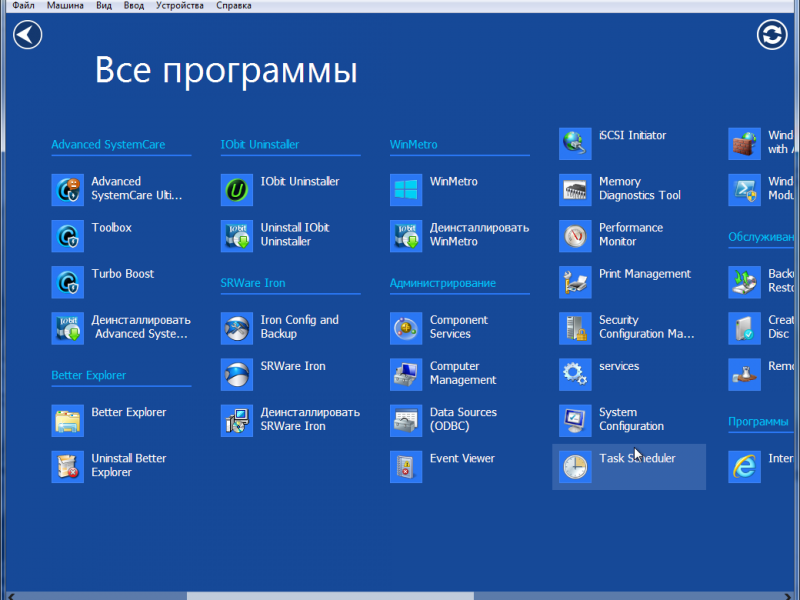Click the 'Iron Config and Backup' label
This screenshot has height=600, width=800.
click(x=299, y=327)
